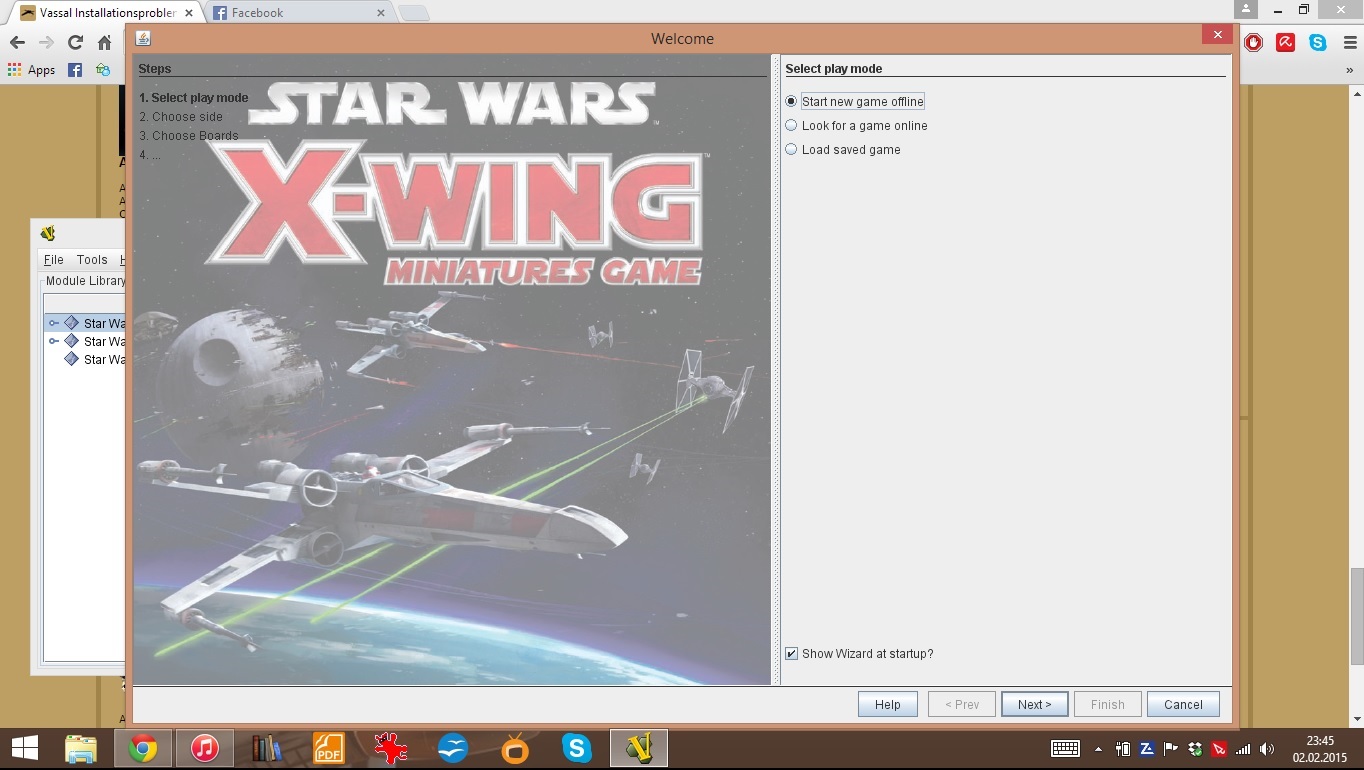
Task: Reload the current browser page
Action: (x=75, y=42)
